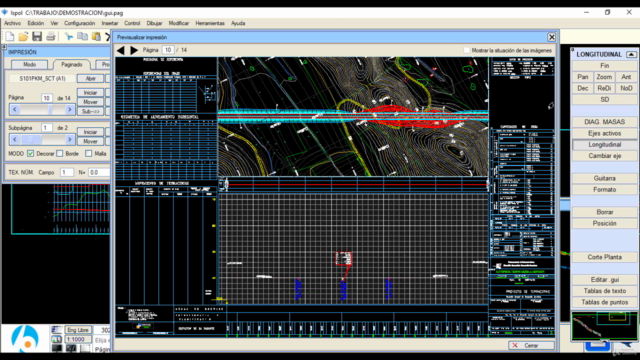Click the Tablas de puntos button

(x=604, y=302)
